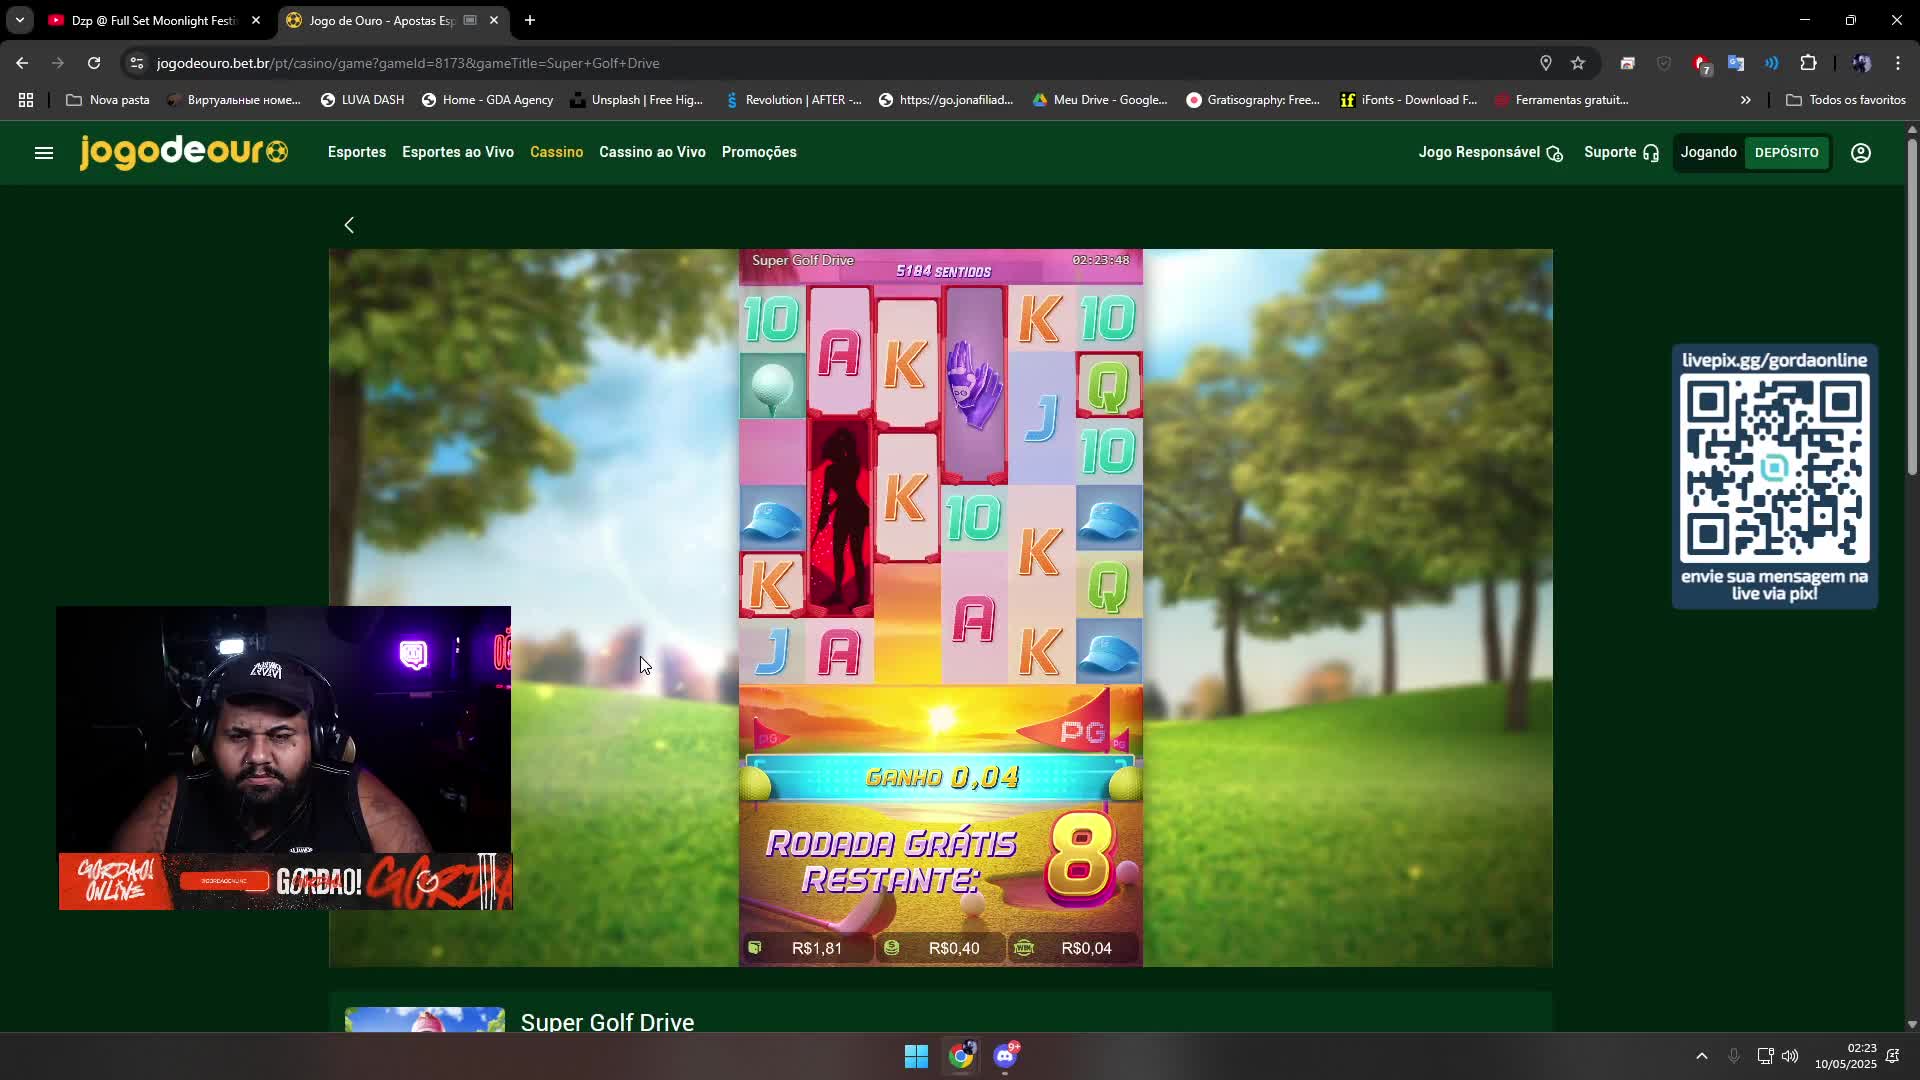Click the Suporte headset link
This screenshot has width=1920, height=1080.
[1621, 152]
